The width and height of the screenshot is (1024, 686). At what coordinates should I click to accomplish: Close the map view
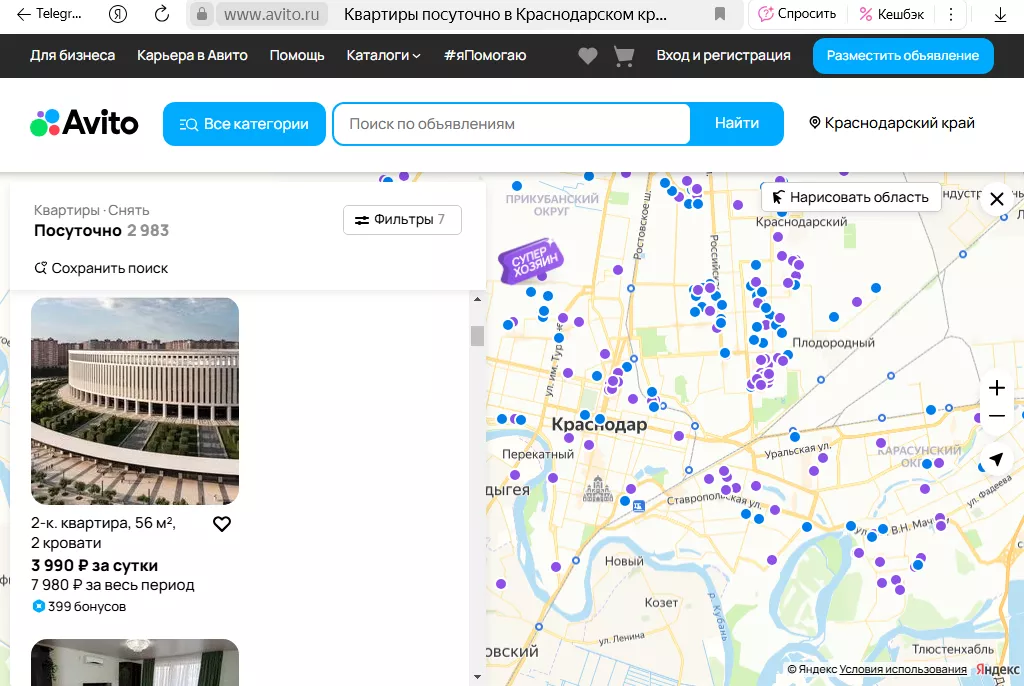pos(996,200)
